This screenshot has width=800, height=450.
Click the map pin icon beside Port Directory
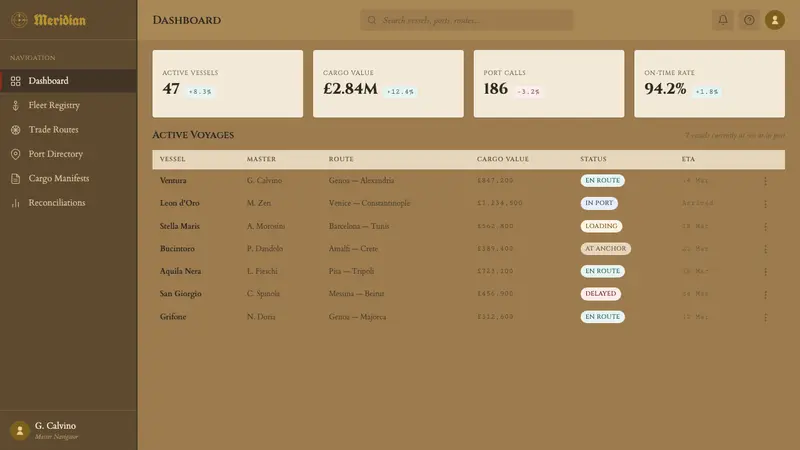pos(15,154)
